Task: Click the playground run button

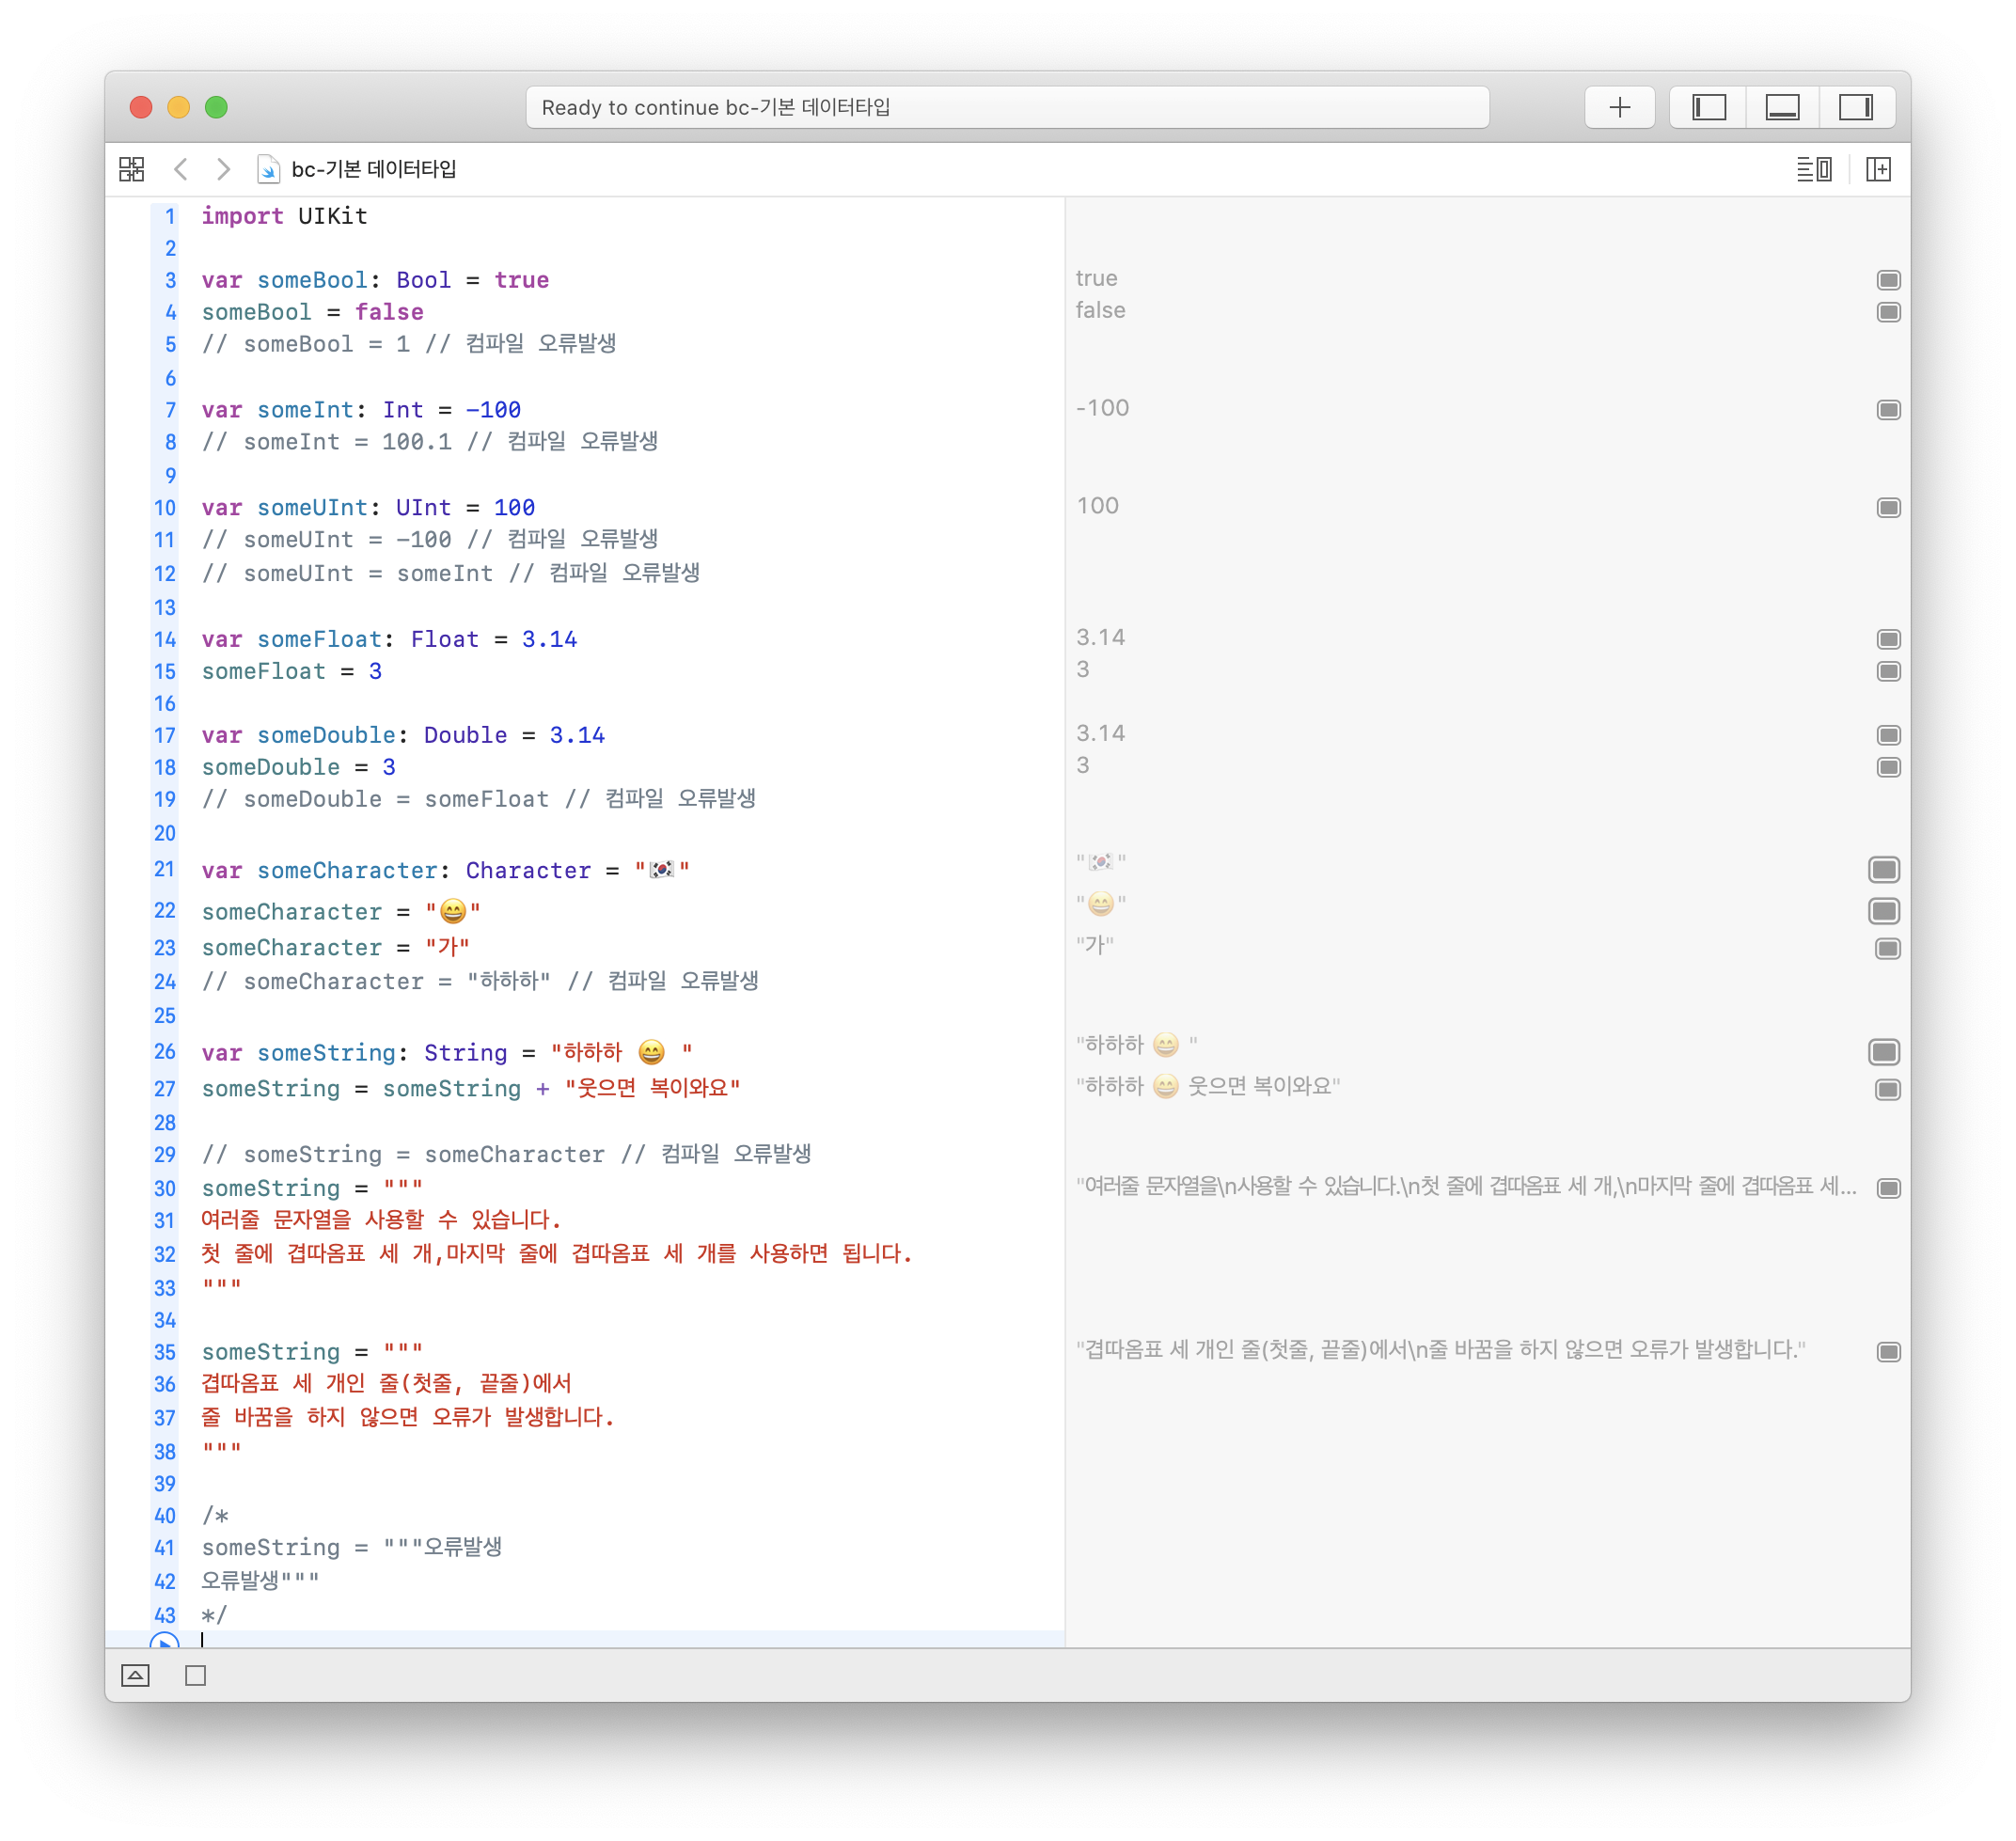Action: coord(164,1640)
